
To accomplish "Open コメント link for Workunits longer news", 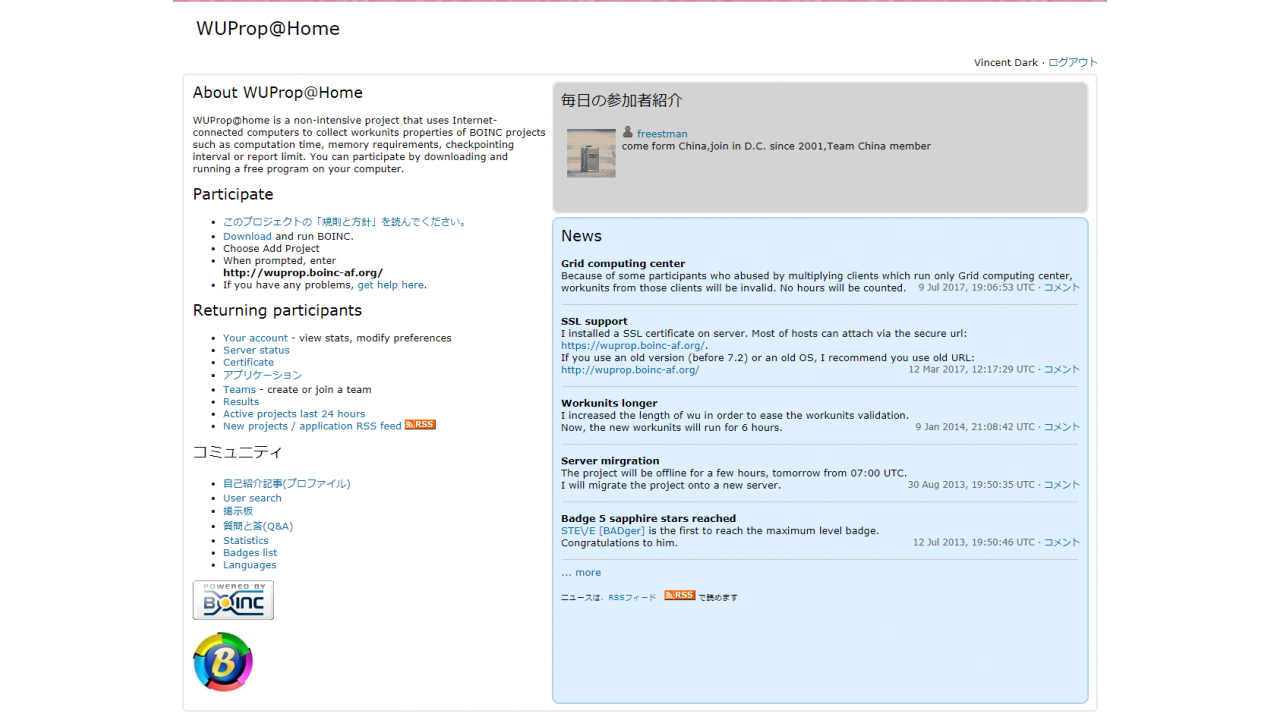I will click(1062, 427).
